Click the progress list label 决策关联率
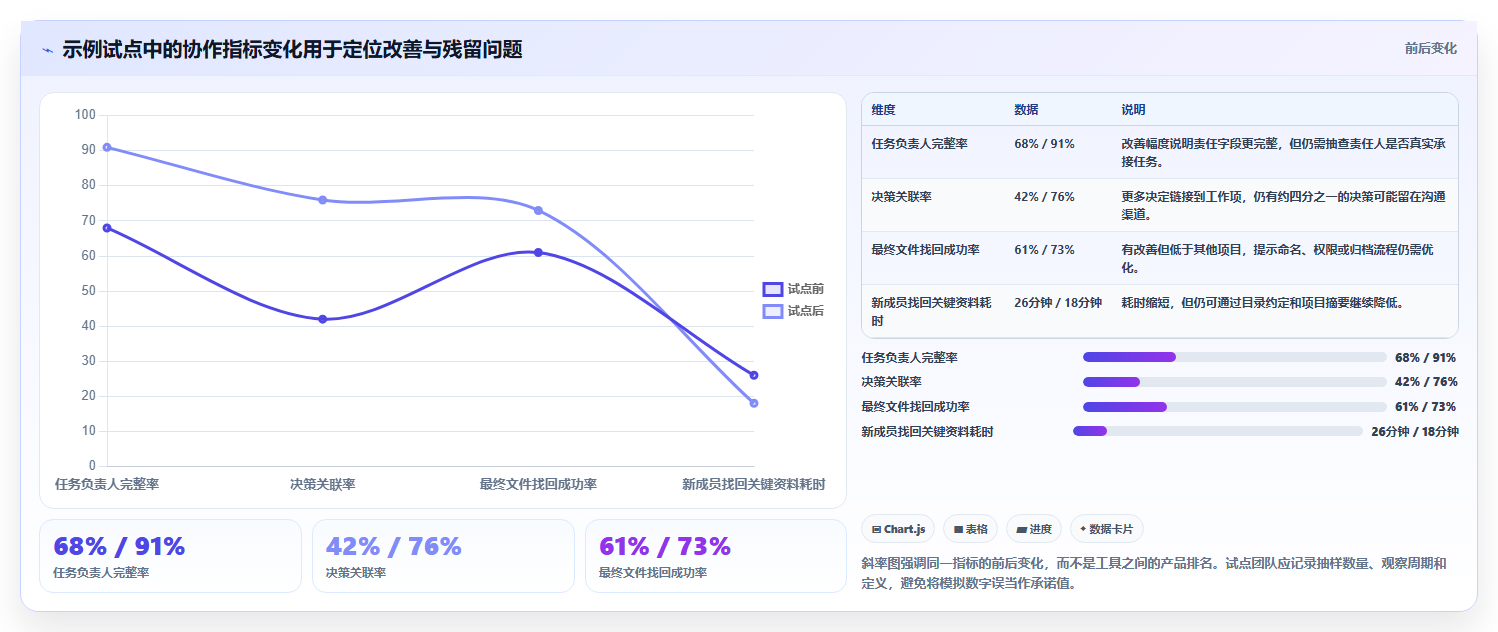The width and height of the screenshot is (1498, 632). tap(892, 382)
